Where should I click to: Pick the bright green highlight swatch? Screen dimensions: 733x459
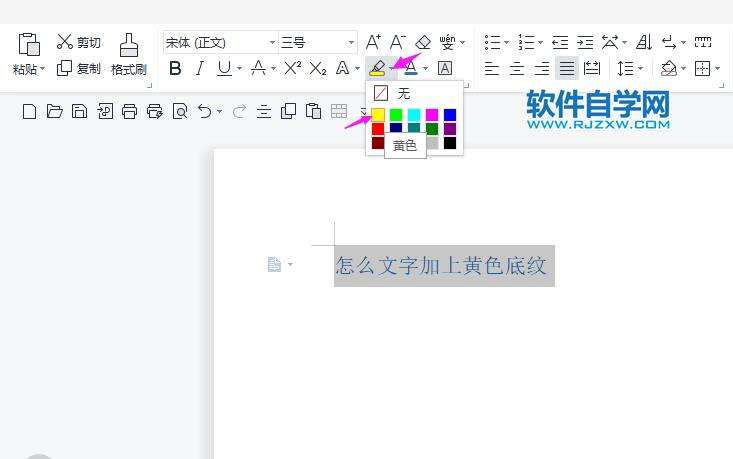click(x=396, y=115)
